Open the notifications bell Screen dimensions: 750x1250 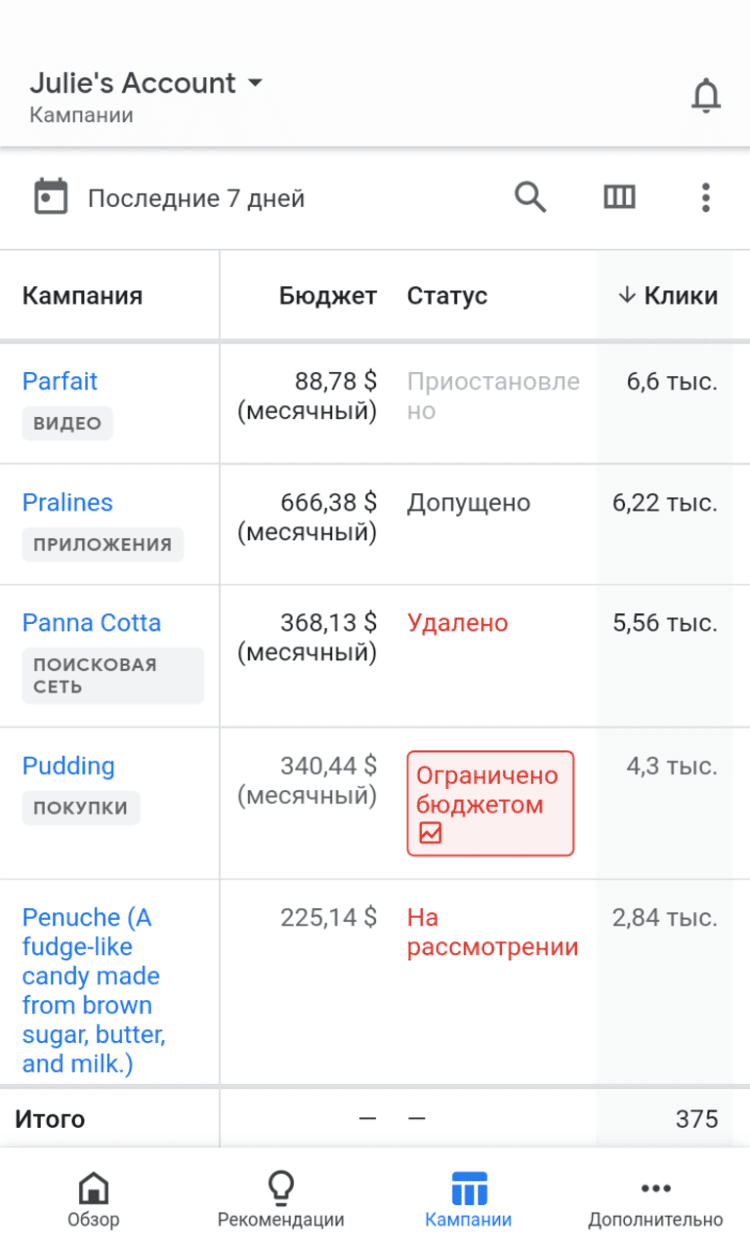tap(706, 96)
